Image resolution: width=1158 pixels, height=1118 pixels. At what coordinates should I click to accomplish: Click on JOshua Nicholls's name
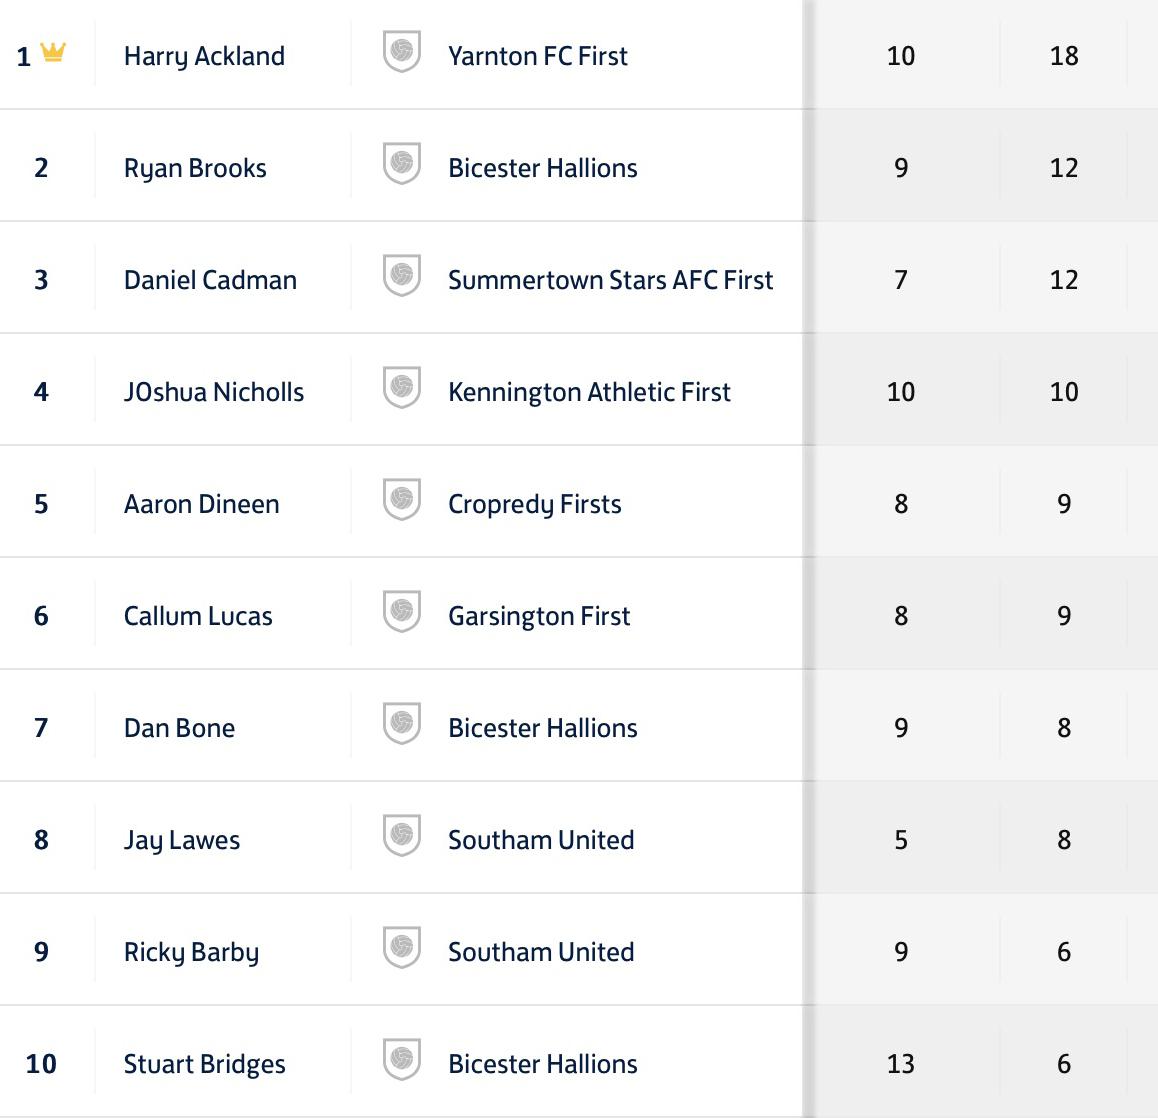(214, 392)
